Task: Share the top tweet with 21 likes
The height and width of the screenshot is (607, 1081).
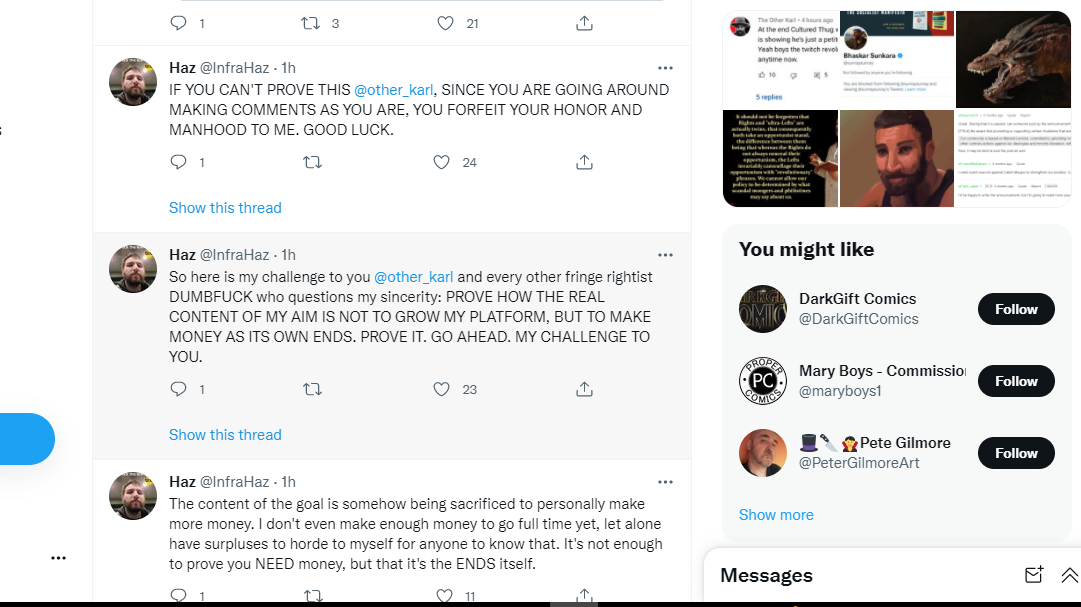Action: pyautogui.click(x=584, y=23)
